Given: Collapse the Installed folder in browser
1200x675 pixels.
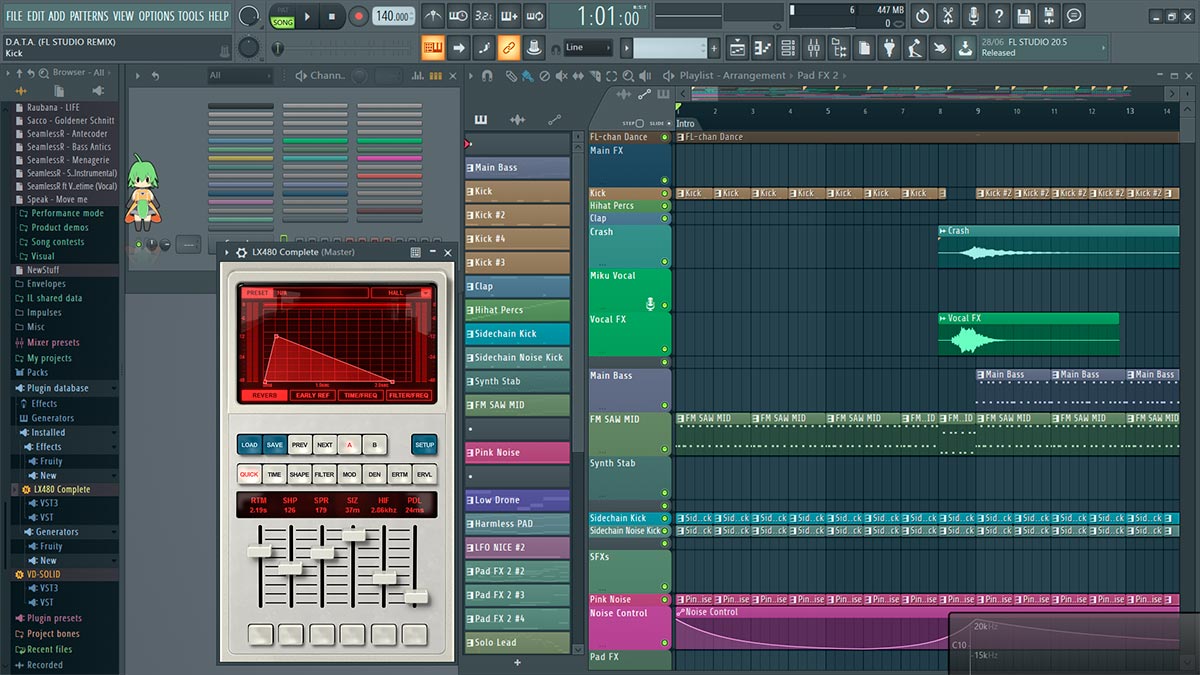Looking at the screenshot, I should click(x=48, y=433).
